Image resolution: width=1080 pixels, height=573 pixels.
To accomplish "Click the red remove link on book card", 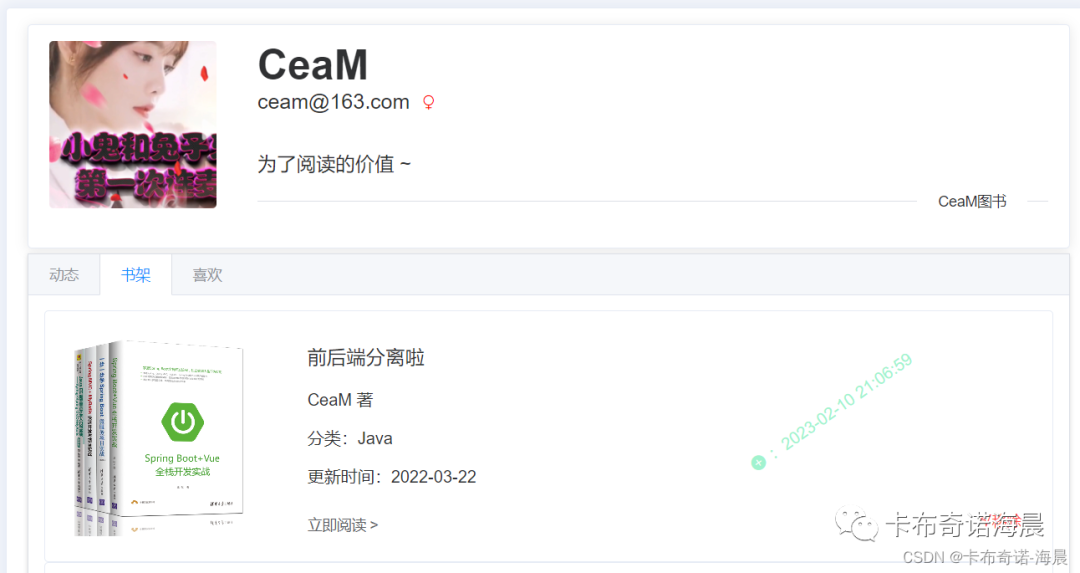I will point(1002,521).
